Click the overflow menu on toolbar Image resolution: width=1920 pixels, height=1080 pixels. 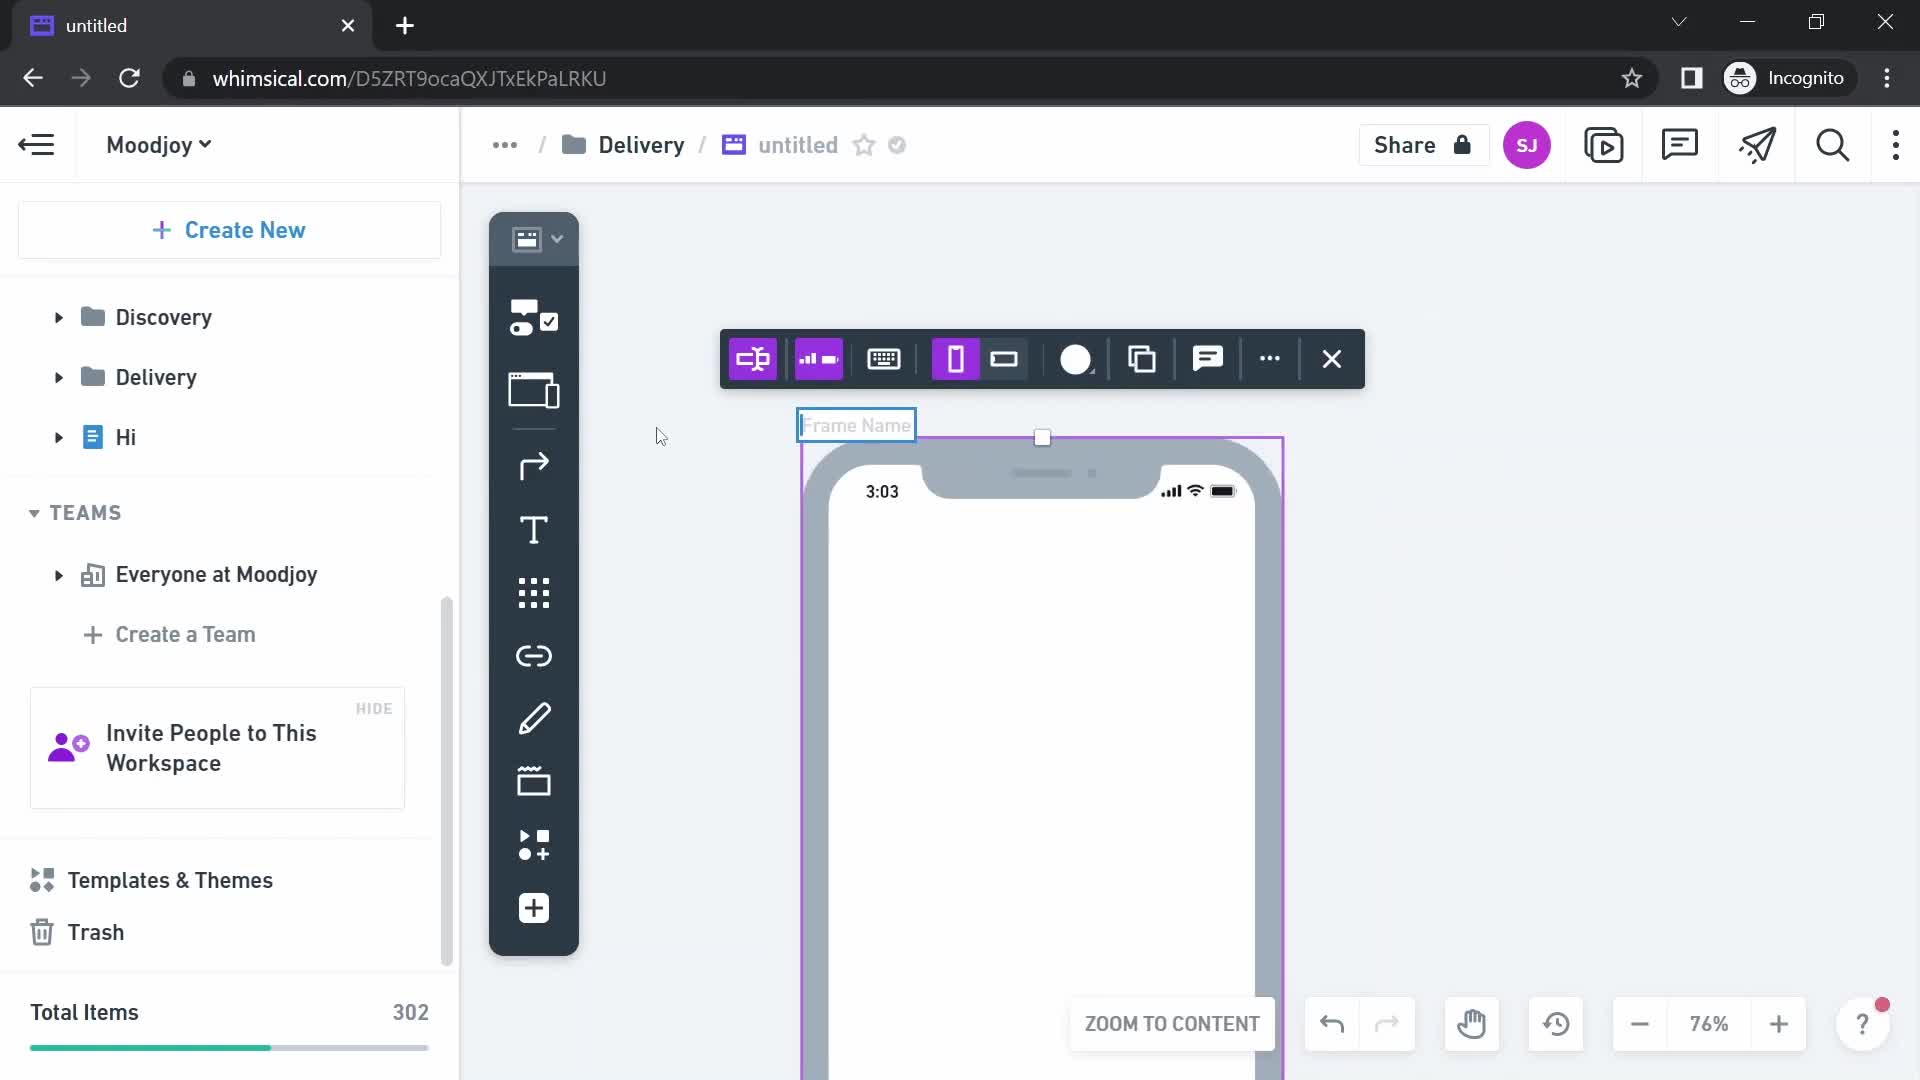click(x=1270, y=359)
